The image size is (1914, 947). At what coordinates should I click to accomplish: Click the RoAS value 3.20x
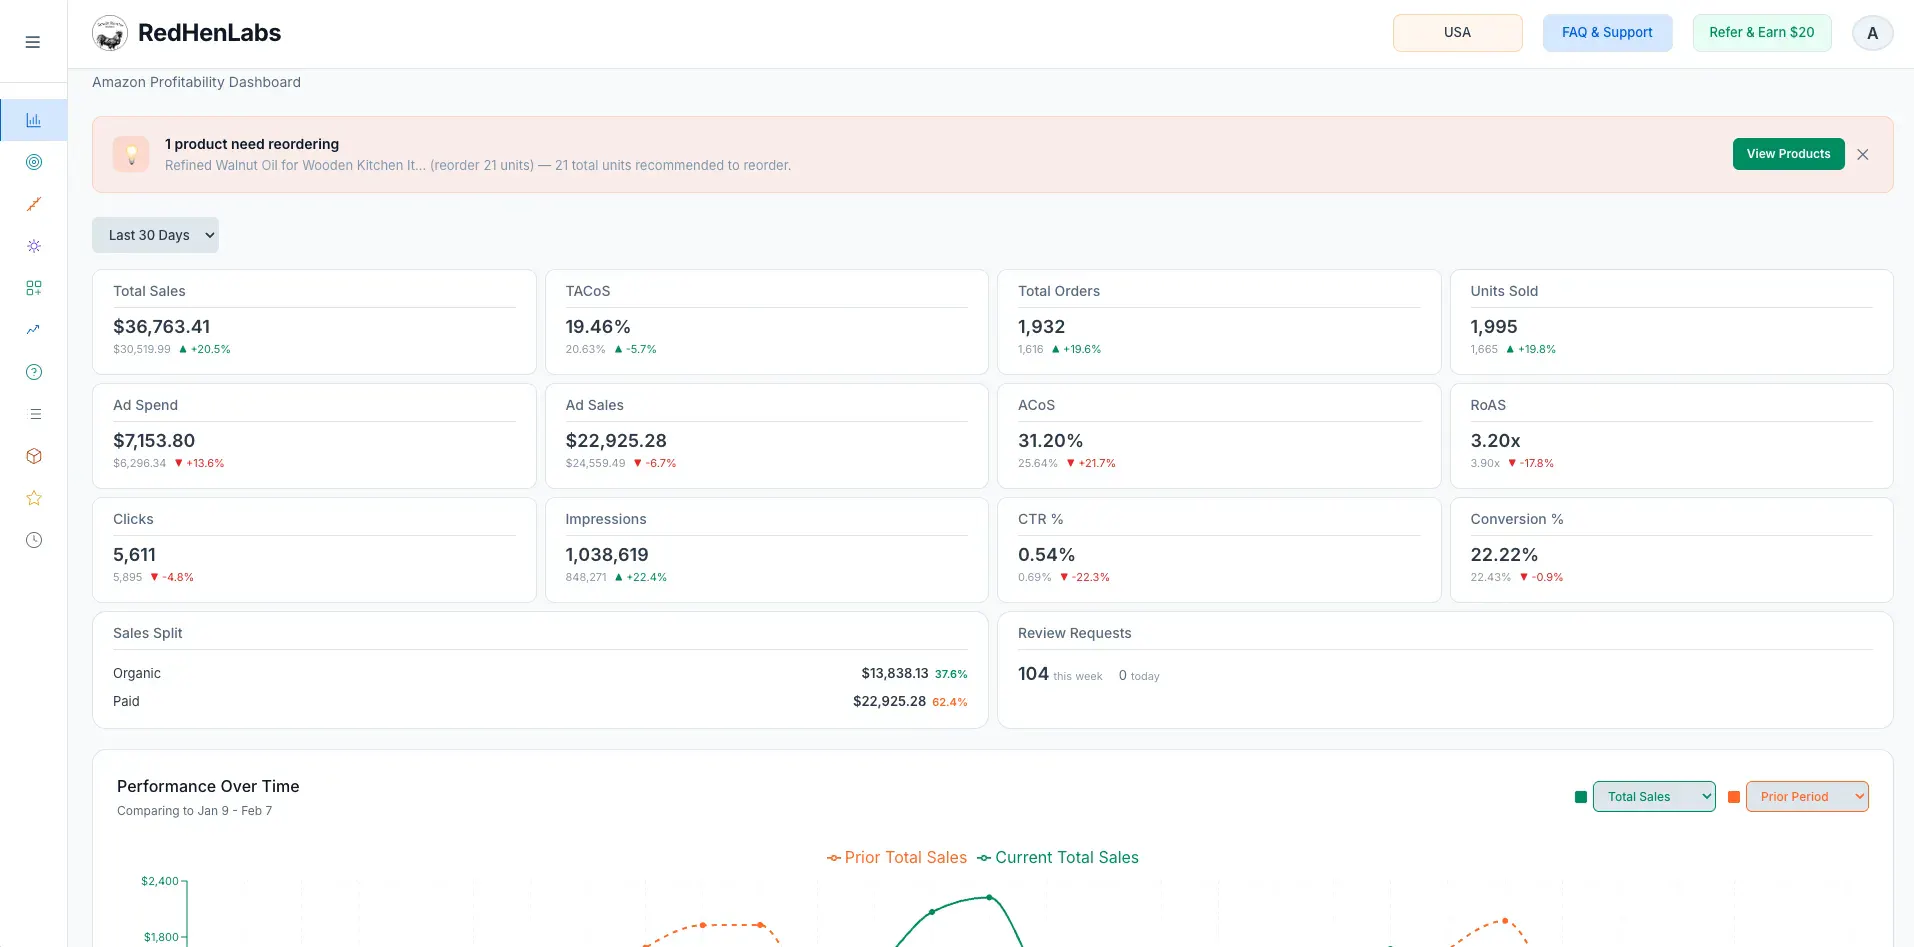(1496, 441)
